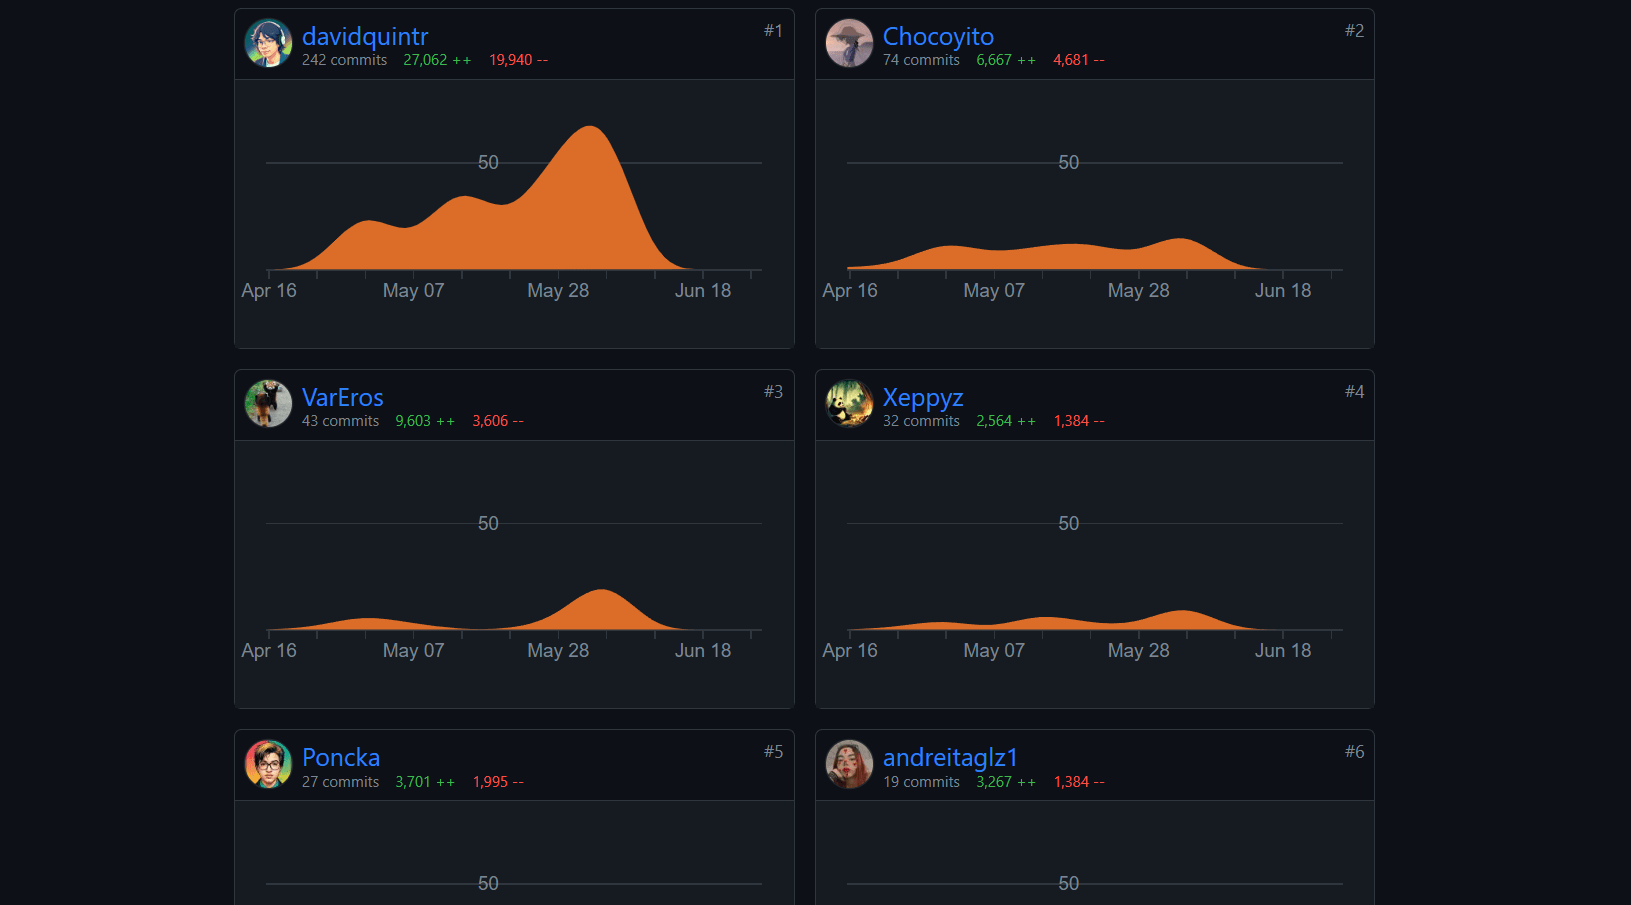The height and width of the screenshot is (905, 1631).
Task: Click Xeppyz's 1,384 deletions count
Action: [1079, 421]
